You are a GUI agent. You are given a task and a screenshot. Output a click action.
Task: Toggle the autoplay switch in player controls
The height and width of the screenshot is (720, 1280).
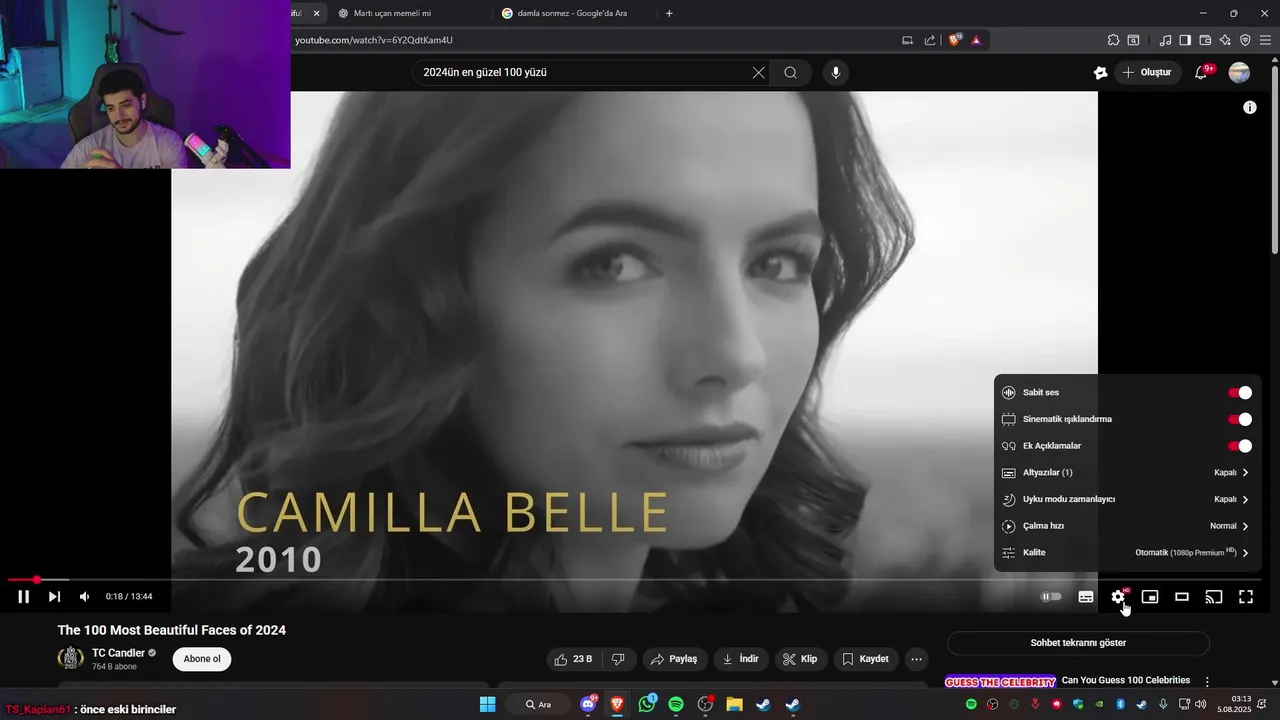[1051, 597]
